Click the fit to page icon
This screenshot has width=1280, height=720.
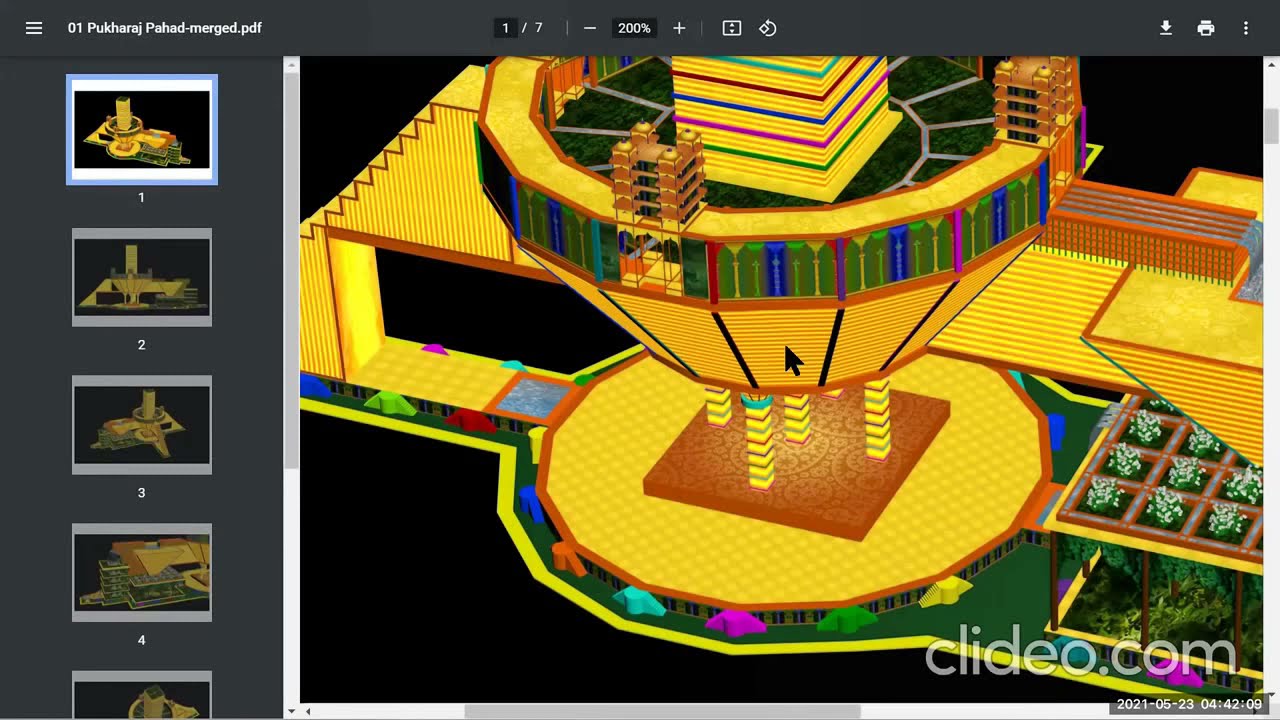[732, 28]
